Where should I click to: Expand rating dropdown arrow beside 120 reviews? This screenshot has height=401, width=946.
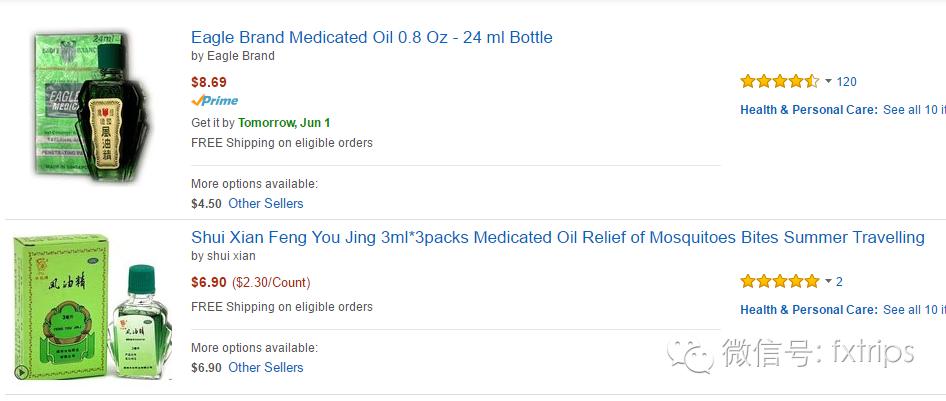[828, 82]
